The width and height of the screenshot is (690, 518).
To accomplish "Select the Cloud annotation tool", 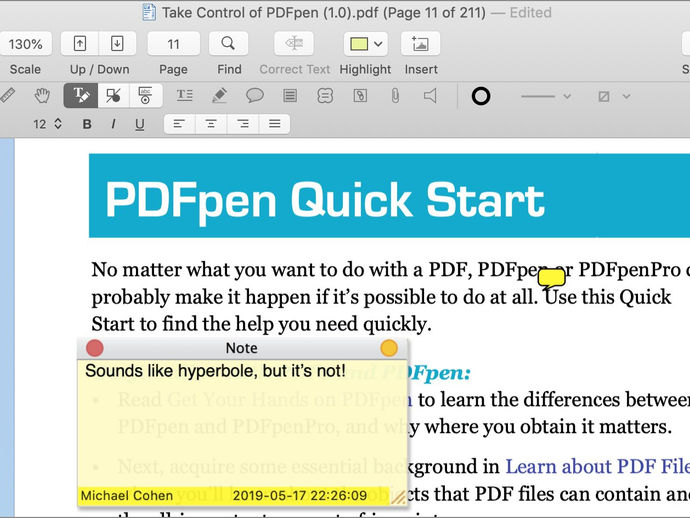I will point(325,96).
